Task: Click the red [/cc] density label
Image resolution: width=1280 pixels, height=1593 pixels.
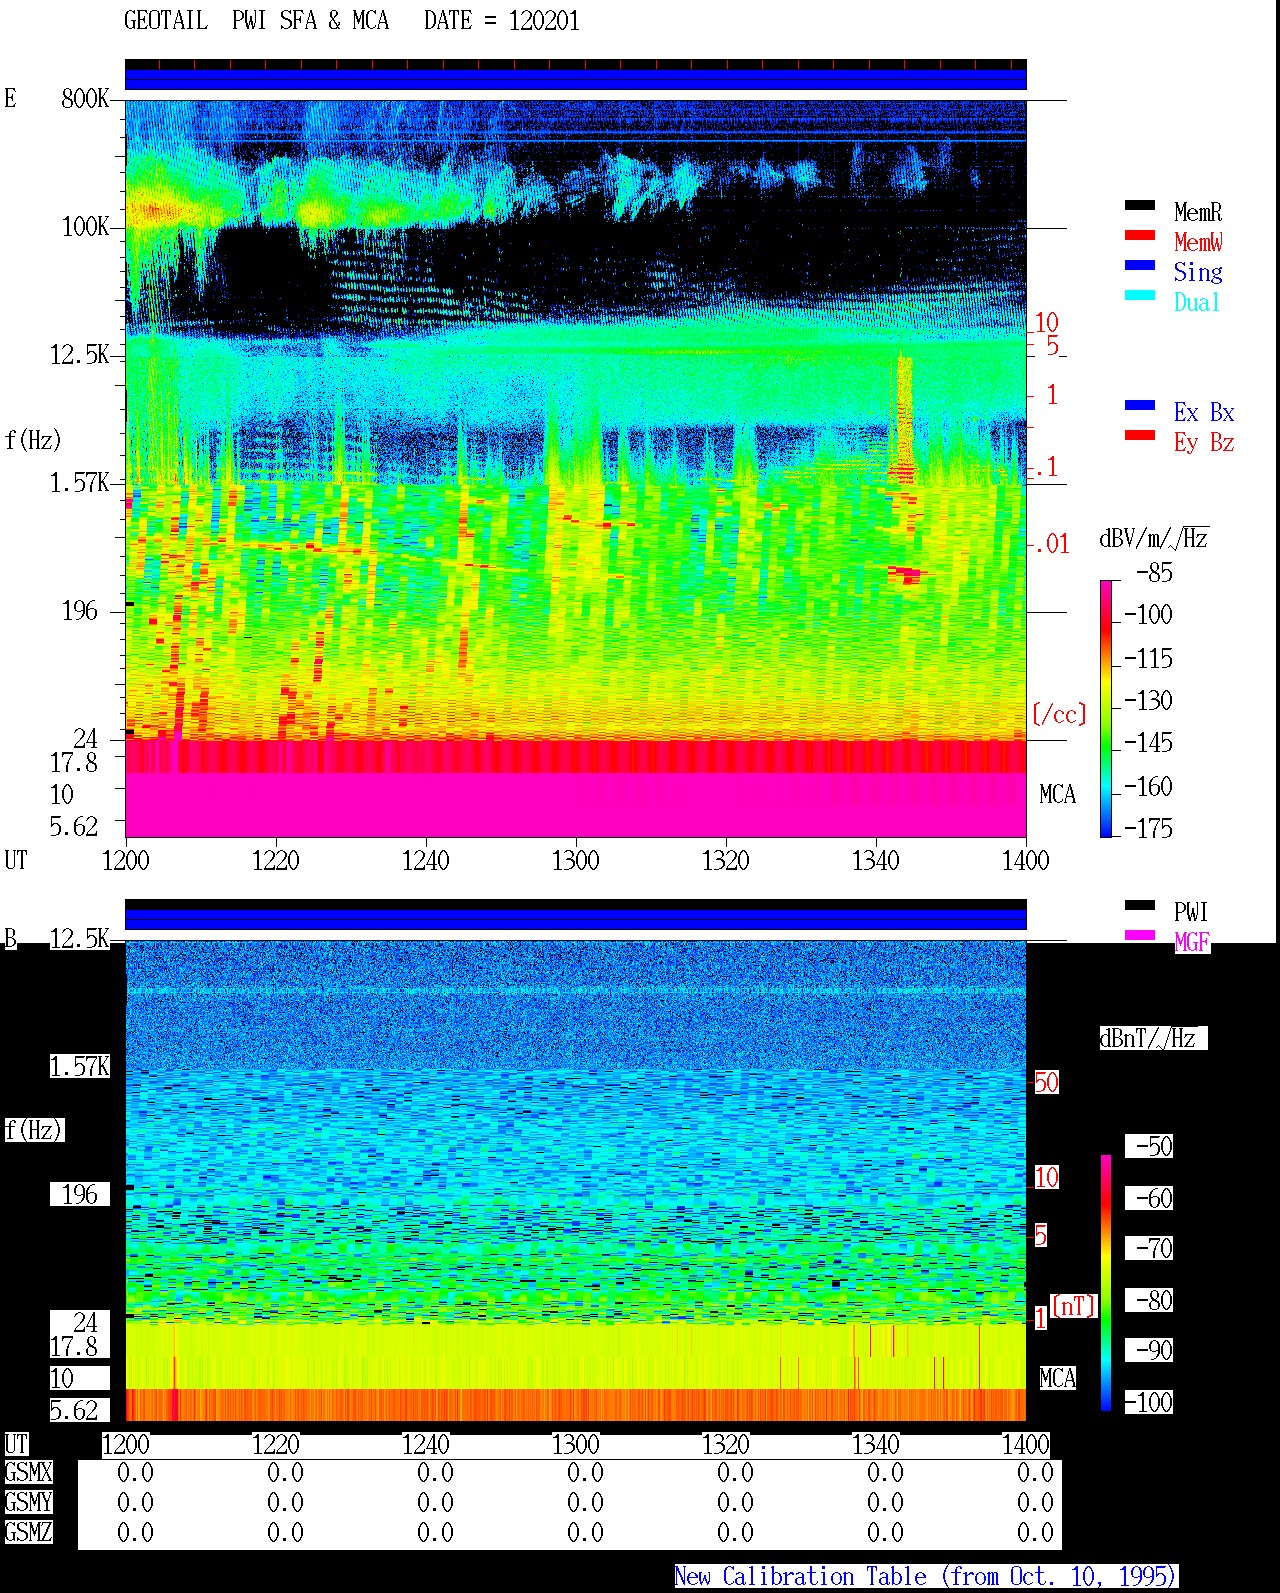Action: coord(1059,714)
